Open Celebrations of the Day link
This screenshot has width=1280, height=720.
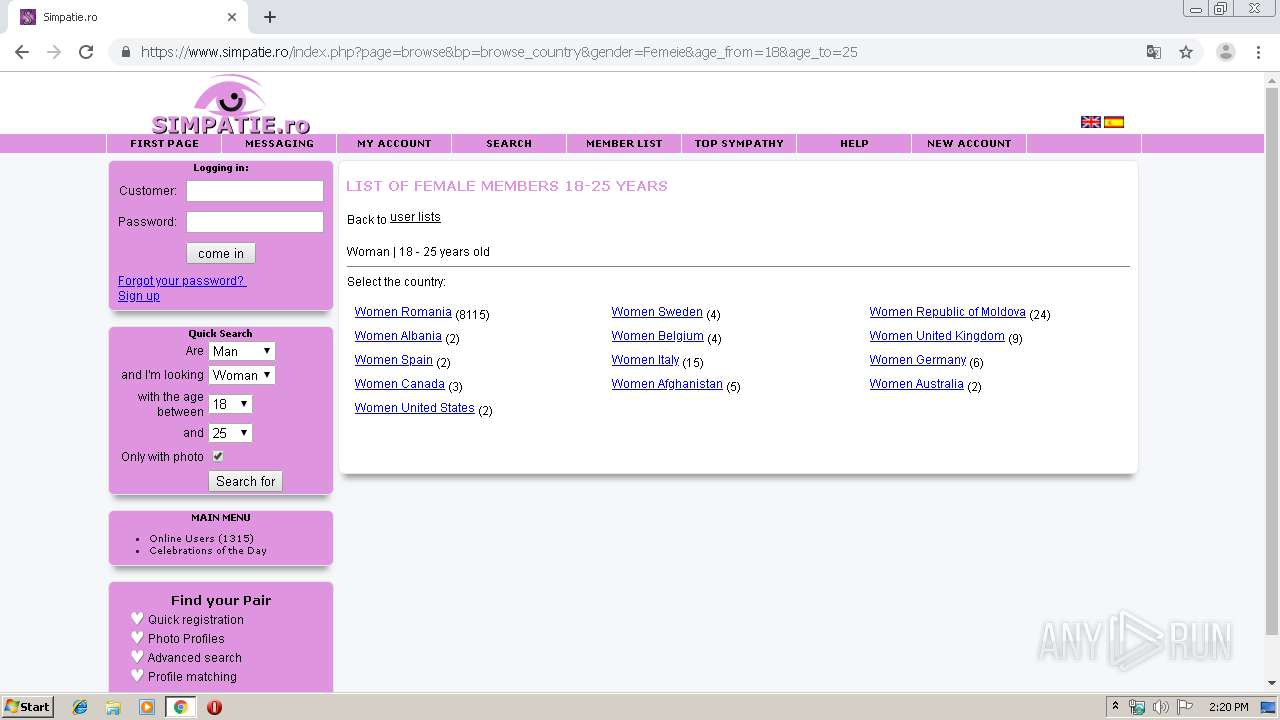point(208,551)
